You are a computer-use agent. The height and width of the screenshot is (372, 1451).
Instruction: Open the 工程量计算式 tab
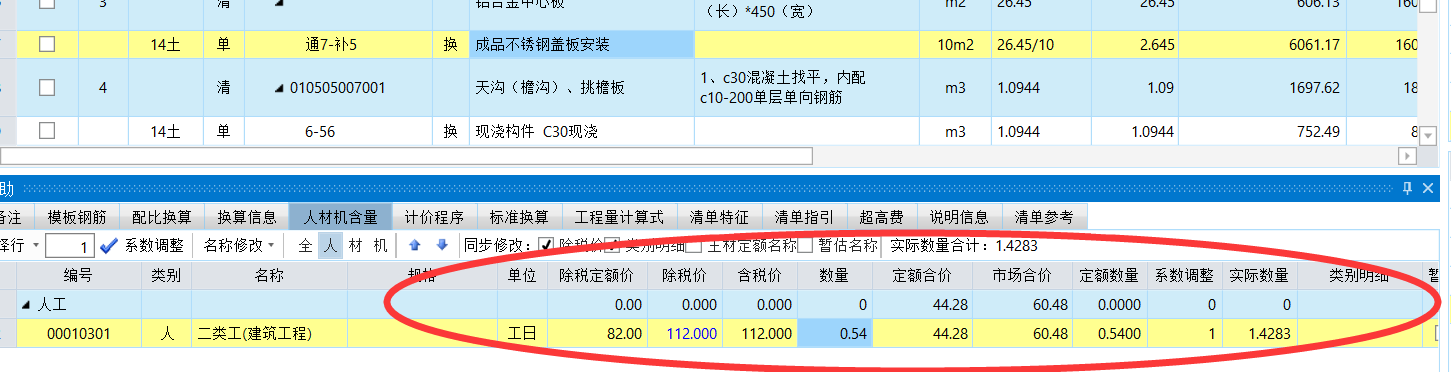(619, 217)
